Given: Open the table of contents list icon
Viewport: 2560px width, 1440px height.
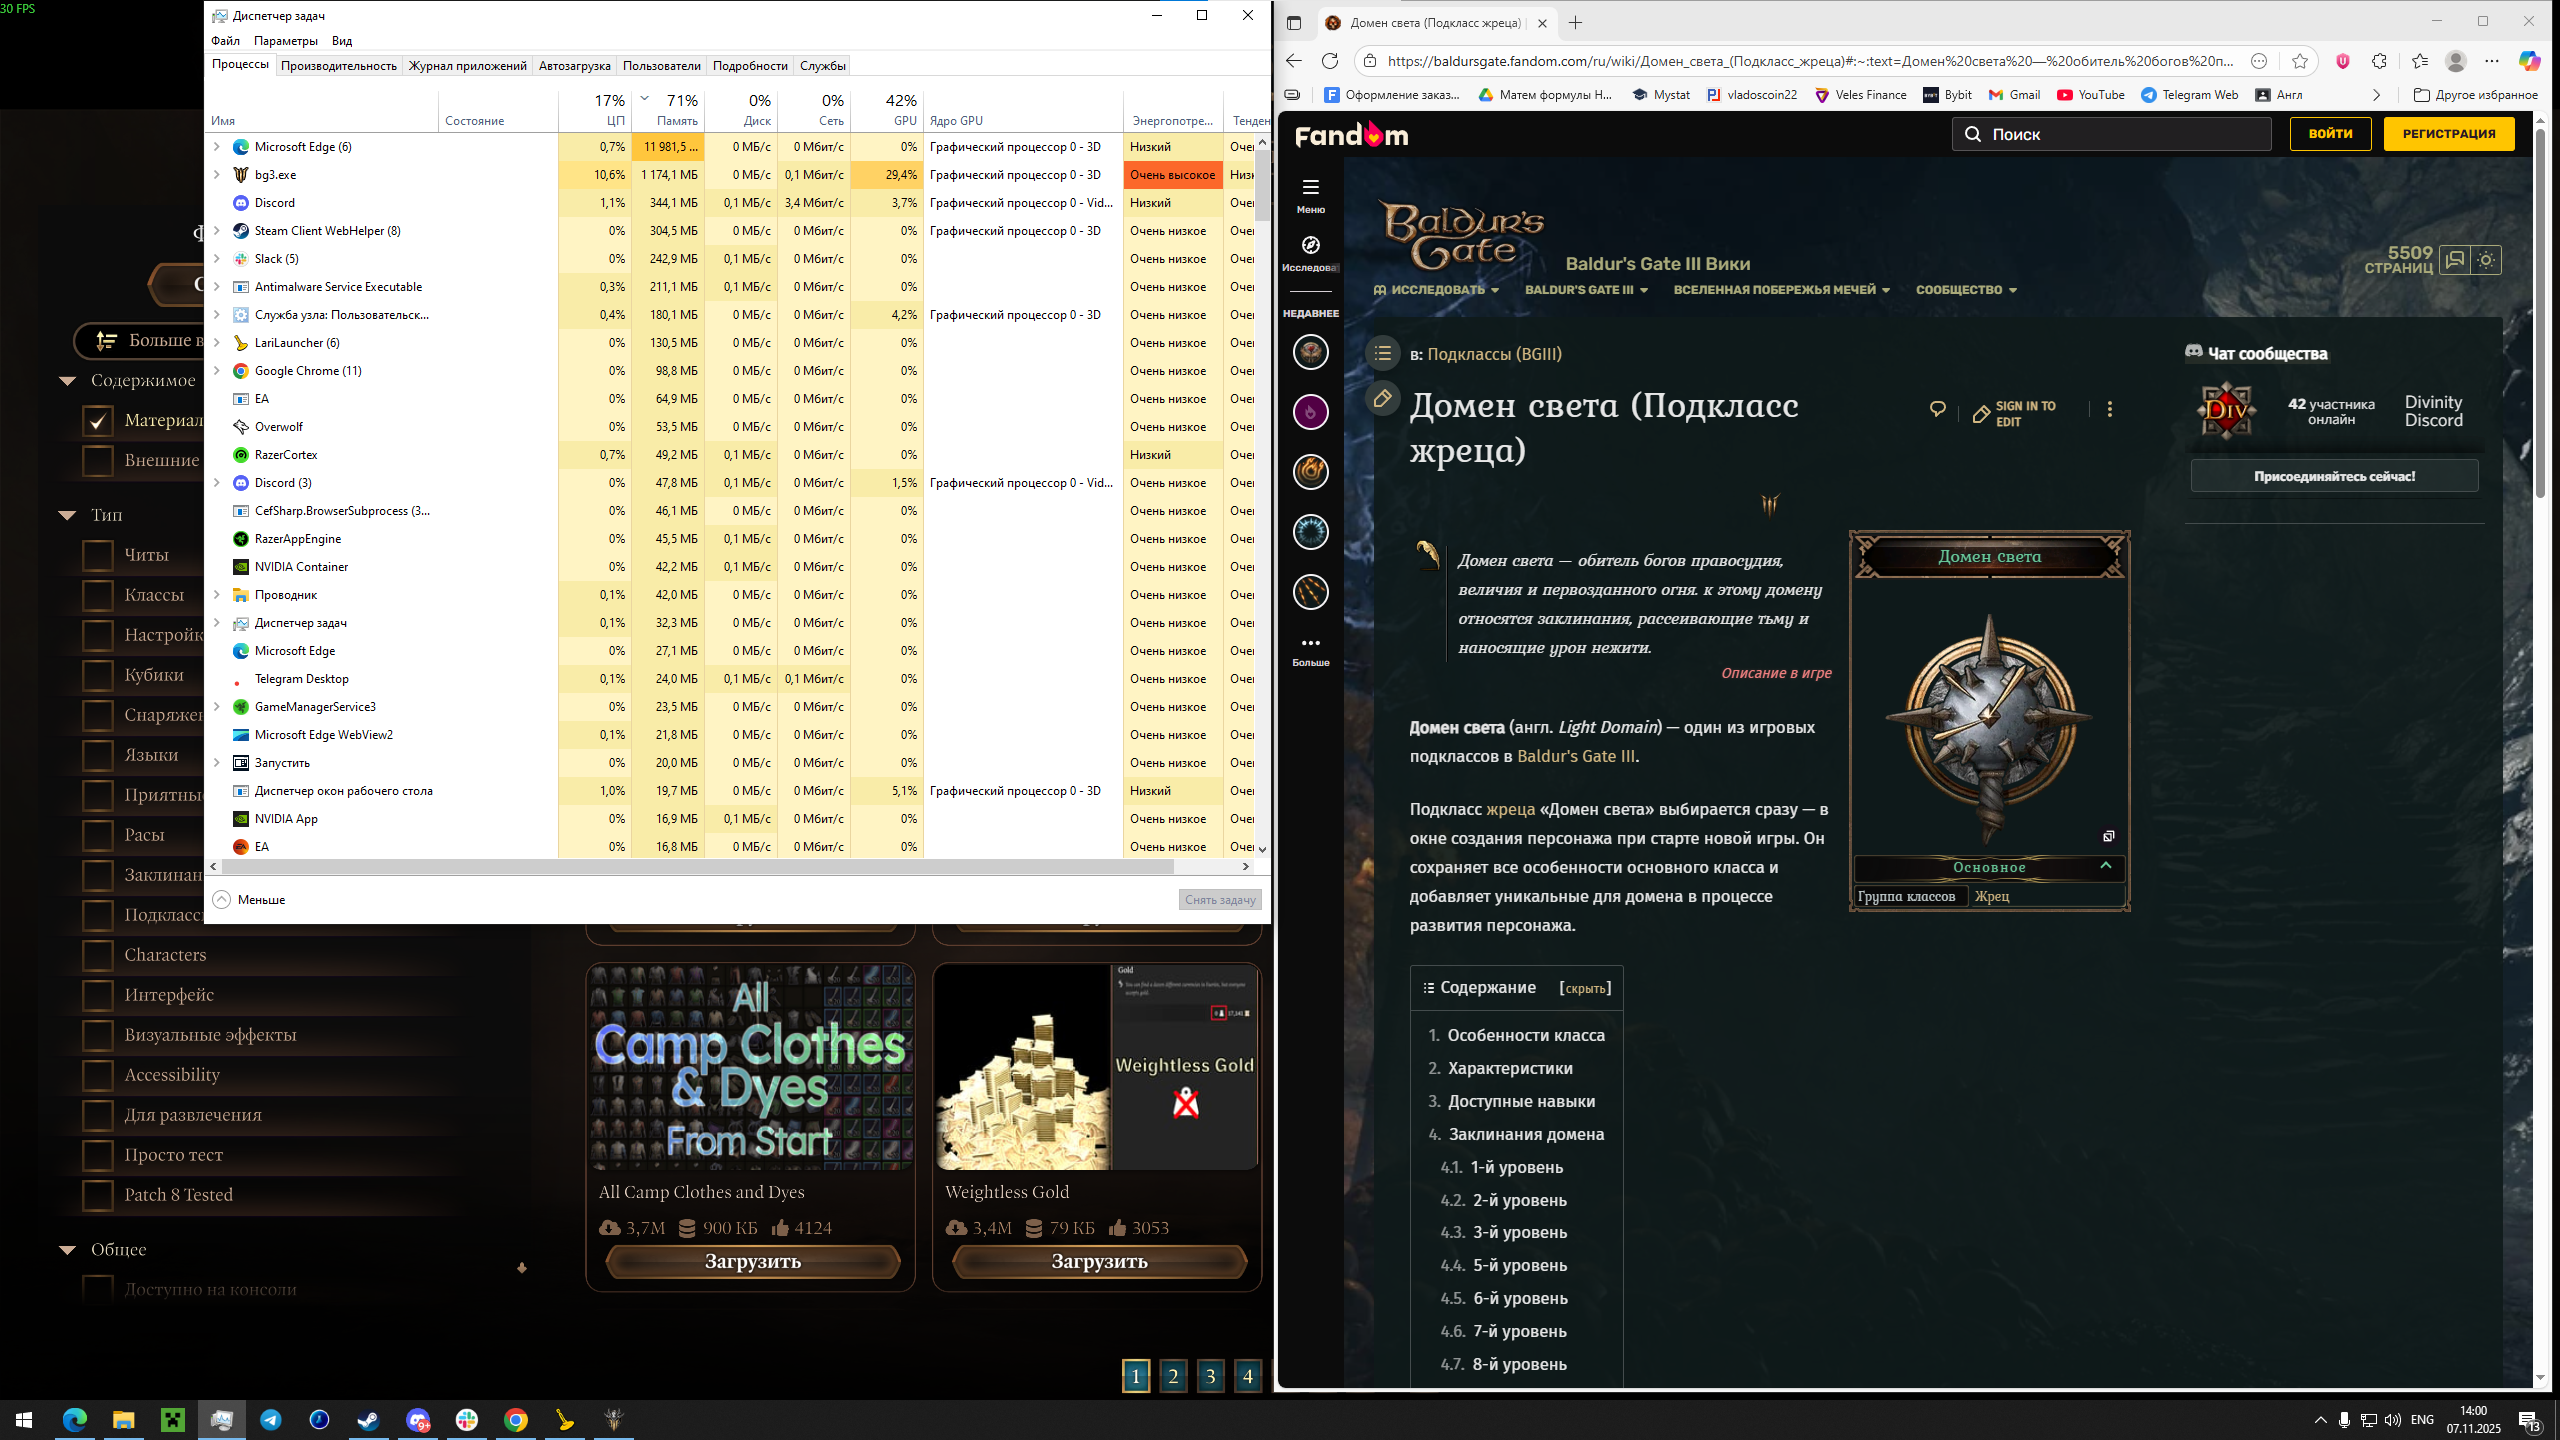Looking at the screenshot, I should pyautogui.click(x=1383, y=353).
